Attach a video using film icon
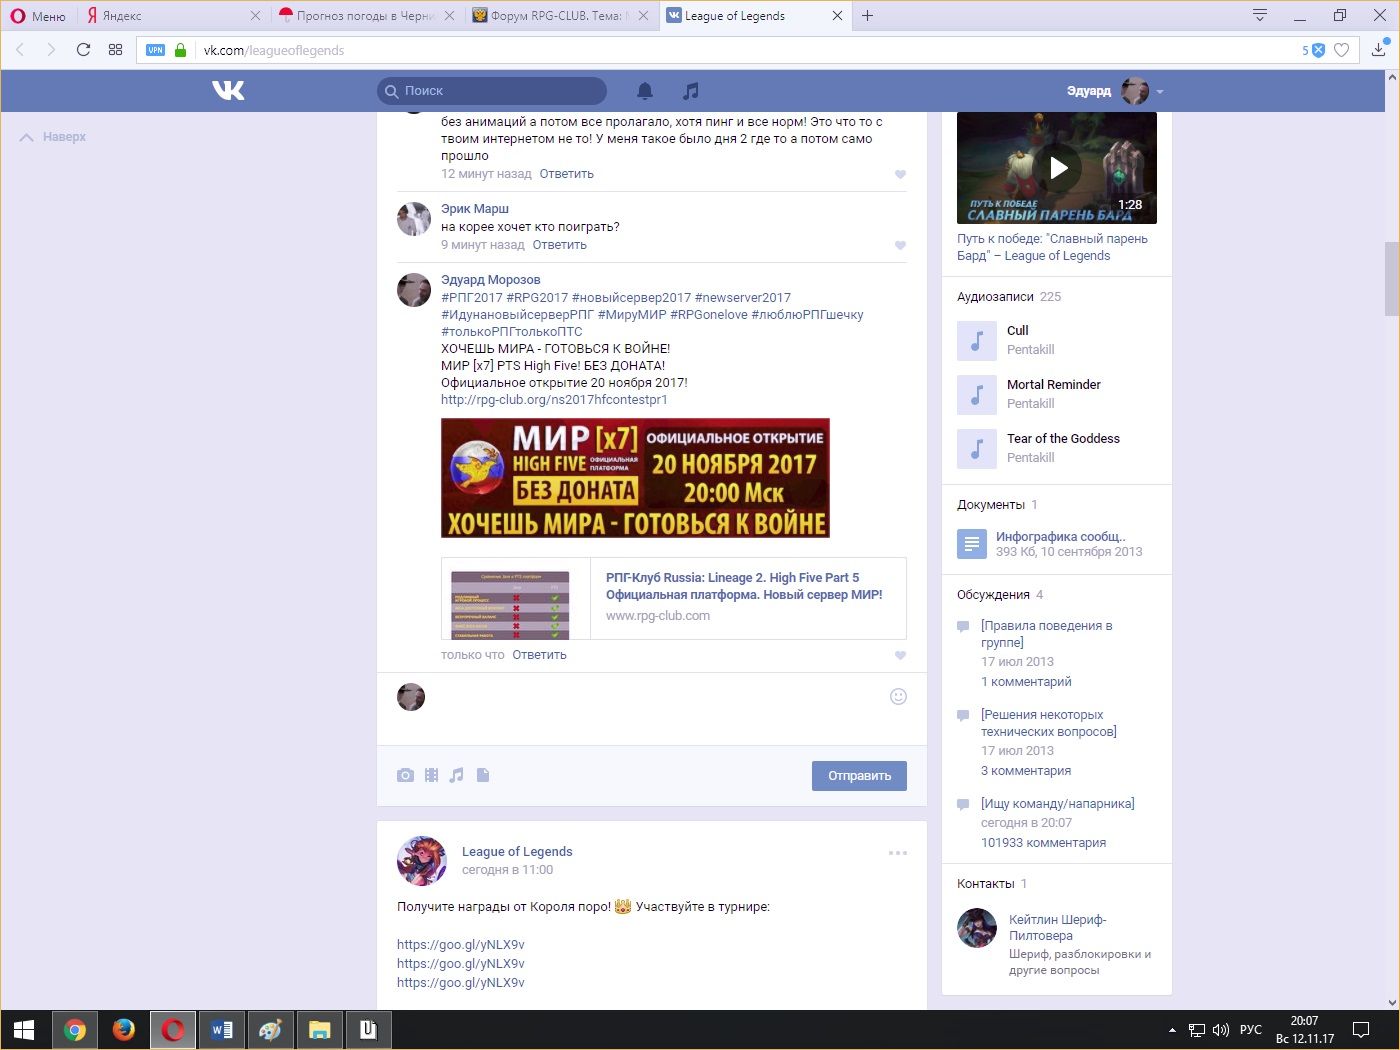The height and width of the screenshot is (1050, 1400). (431, 775)
